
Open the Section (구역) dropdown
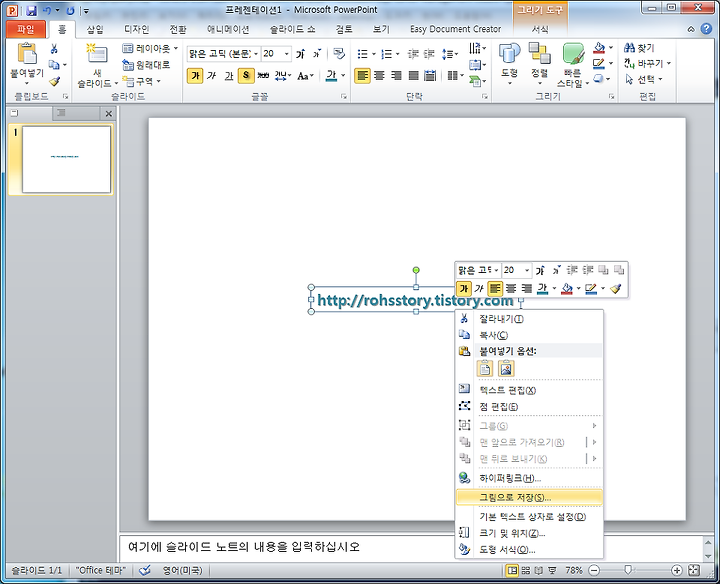click(142, 81)
